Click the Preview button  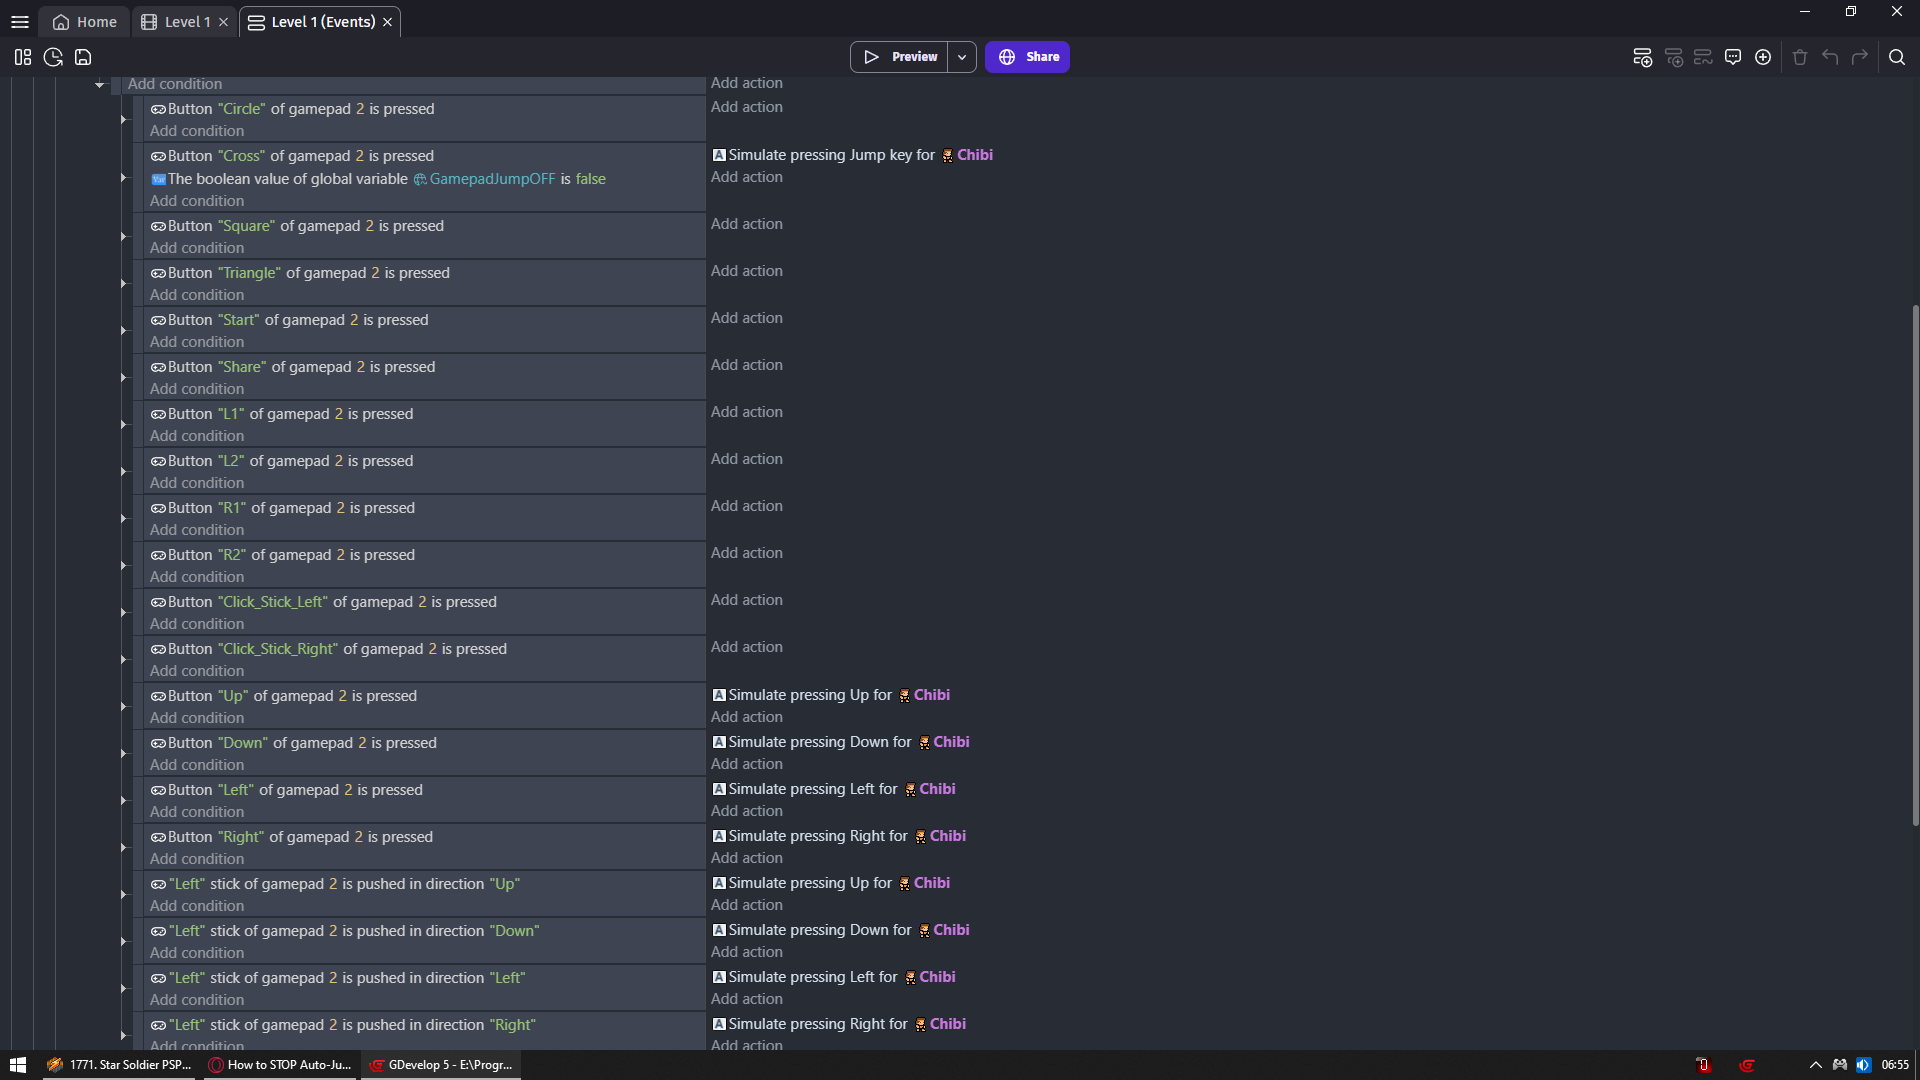[900, 57]
